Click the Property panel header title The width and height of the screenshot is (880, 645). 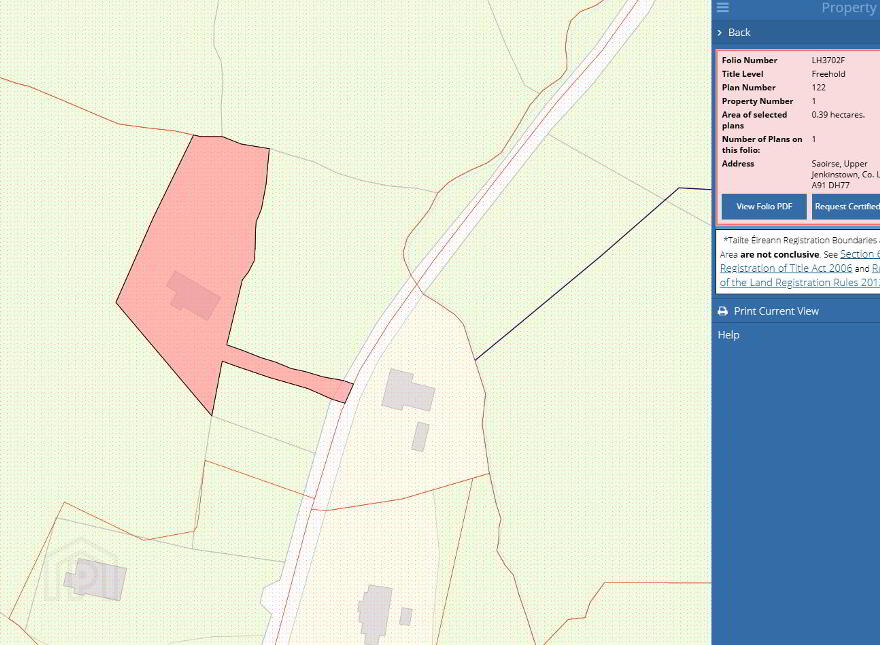click(850, 8)
